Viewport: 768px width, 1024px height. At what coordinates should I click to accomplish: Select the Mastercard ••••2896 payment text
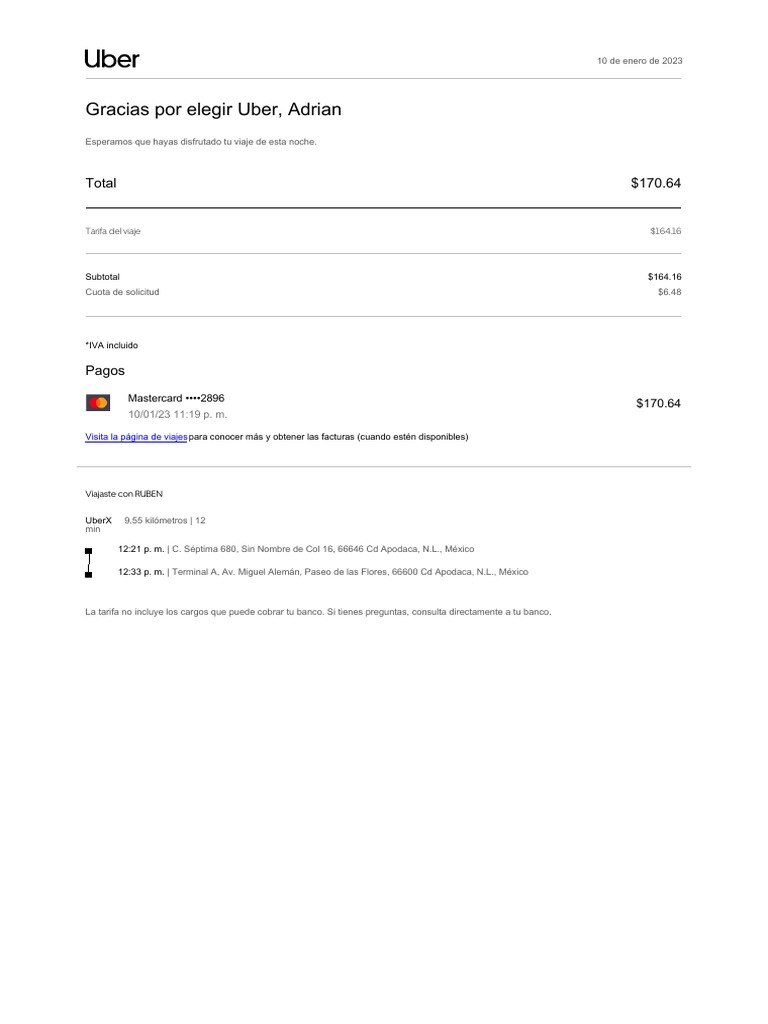[176, 397]
